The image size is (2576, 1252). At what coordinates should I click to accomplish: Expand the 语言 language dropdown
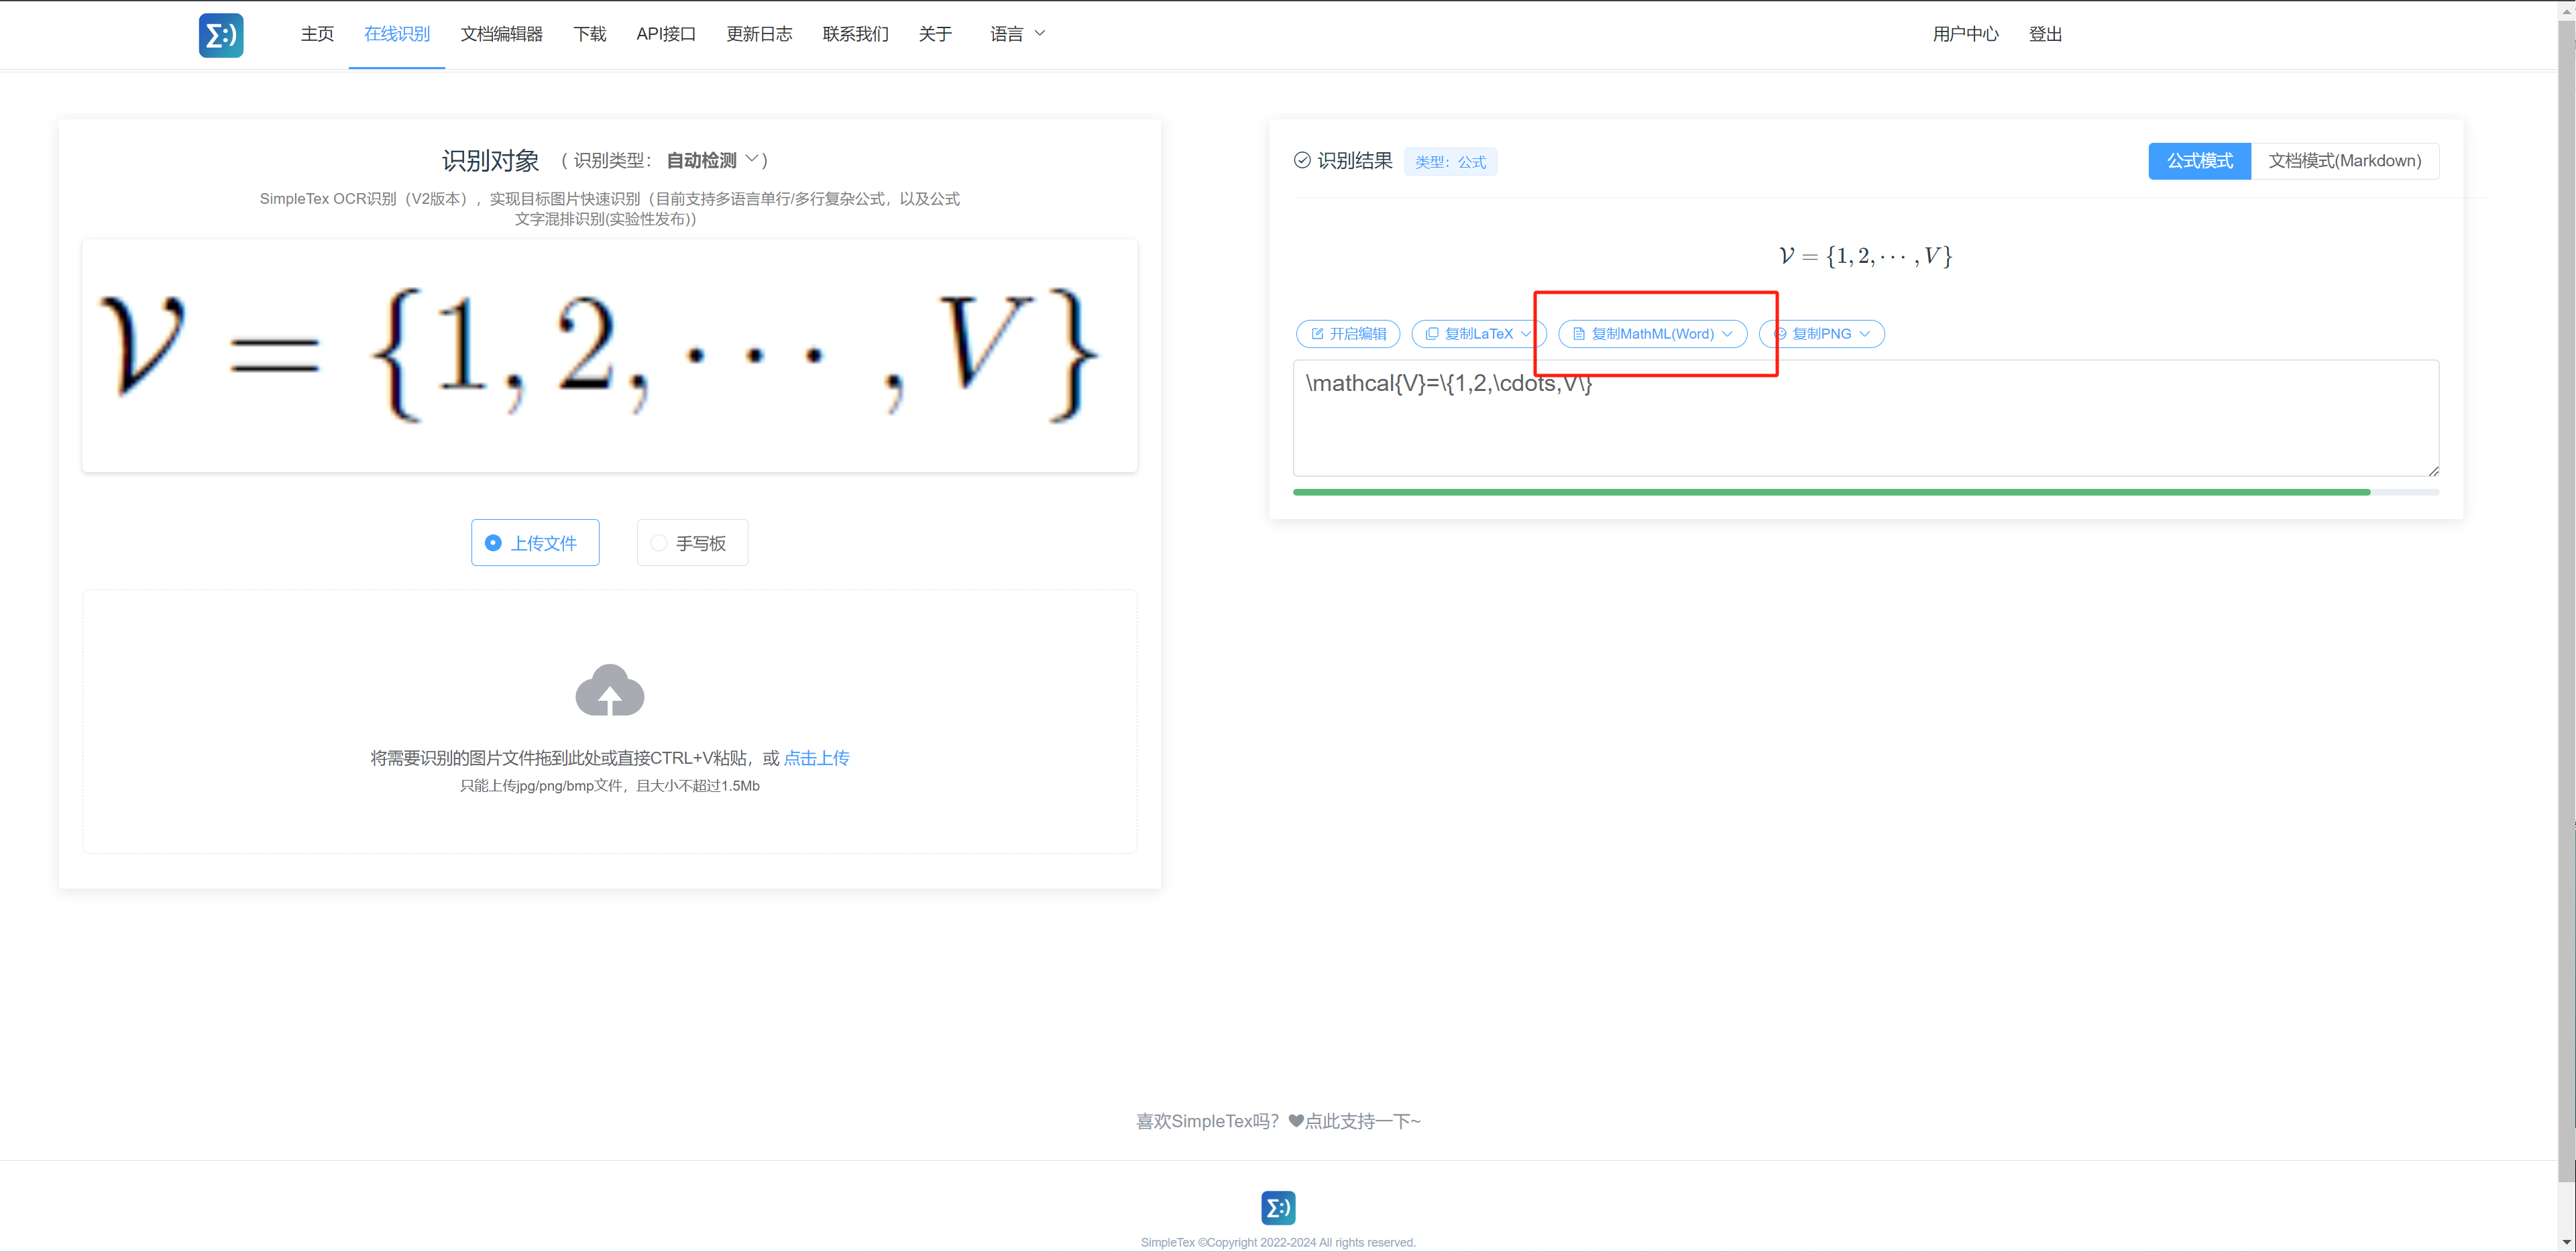click(1017, 34)
